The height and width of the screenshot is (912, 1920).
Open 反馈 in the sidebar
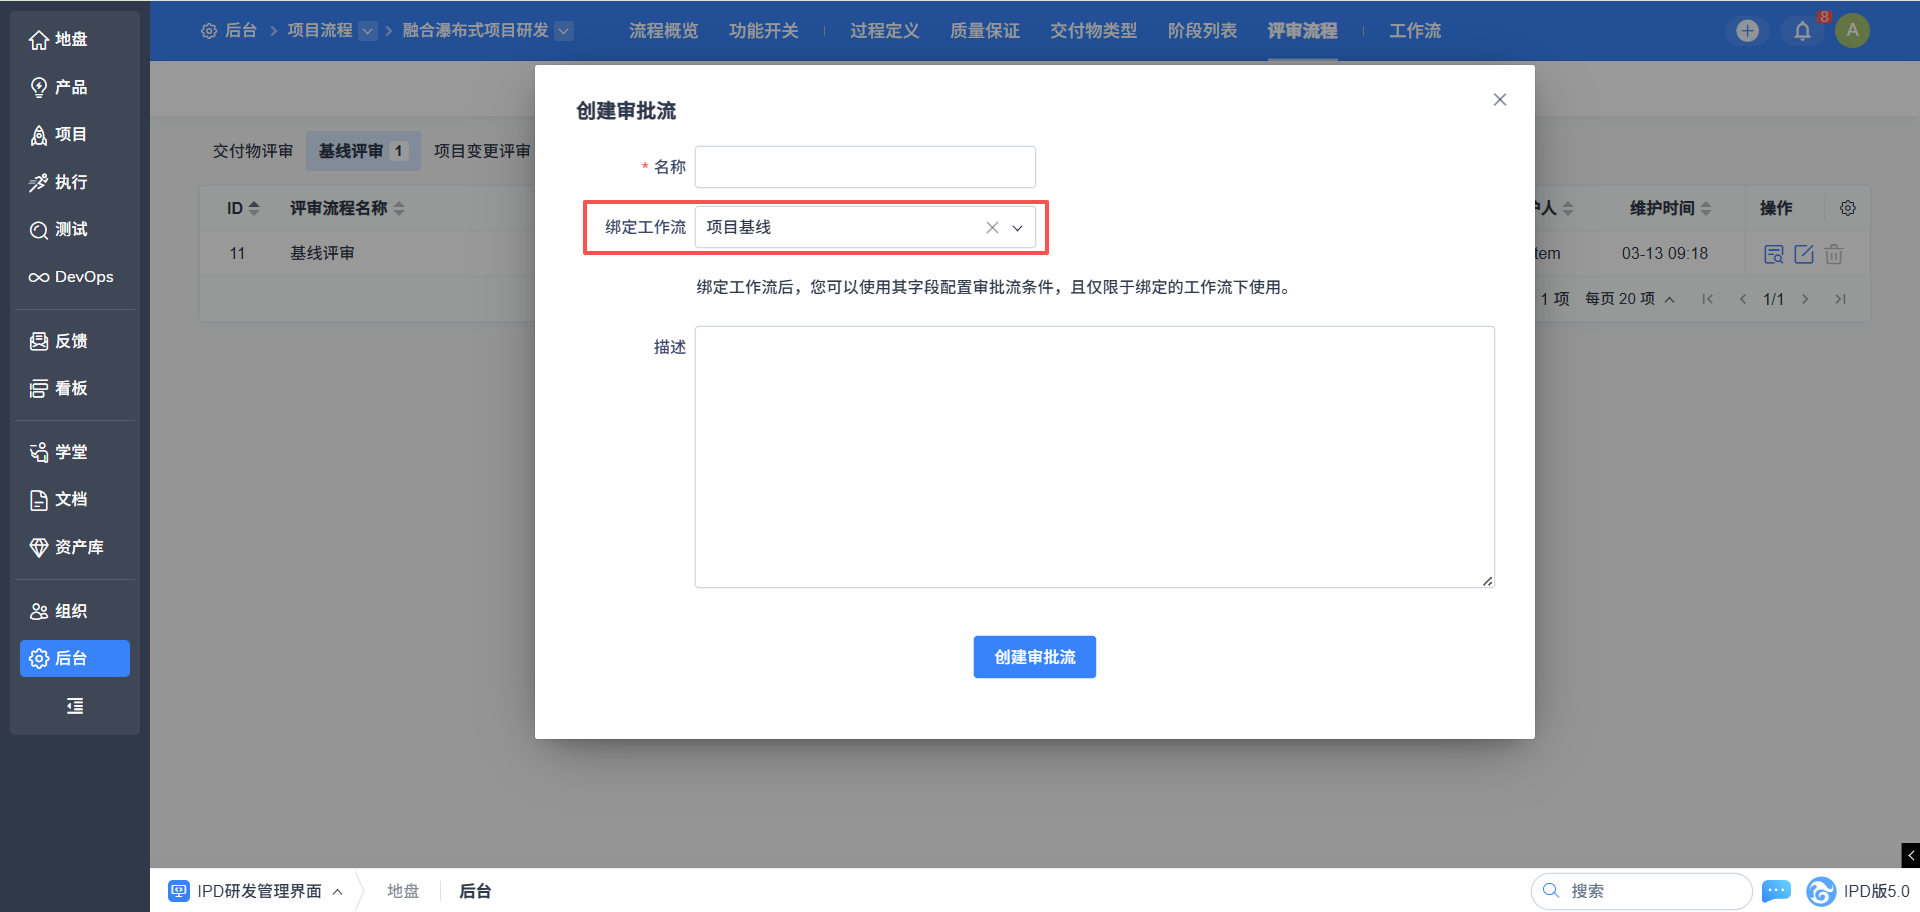(75, 341)
